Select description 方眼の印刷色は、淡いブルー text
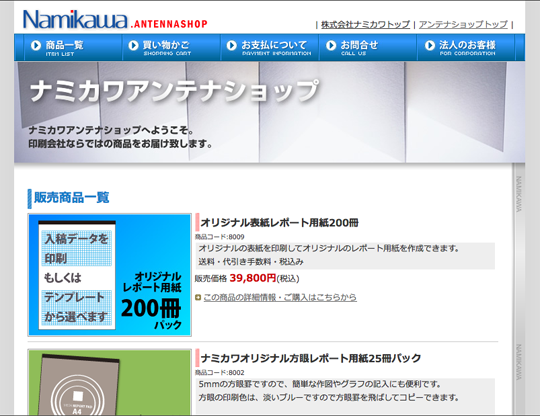This screenshot has height=416, width=540. (x=329, y=398)
